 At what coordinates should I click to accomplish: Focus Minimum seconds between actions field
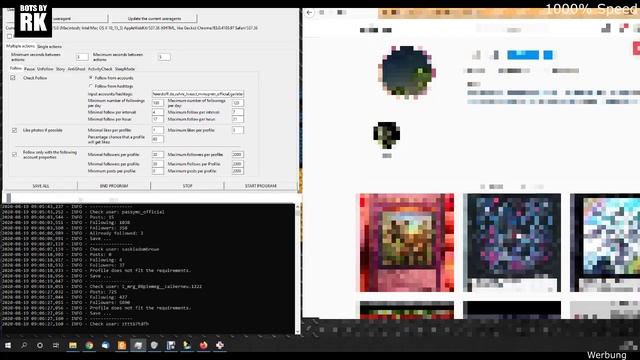(82, 57)
